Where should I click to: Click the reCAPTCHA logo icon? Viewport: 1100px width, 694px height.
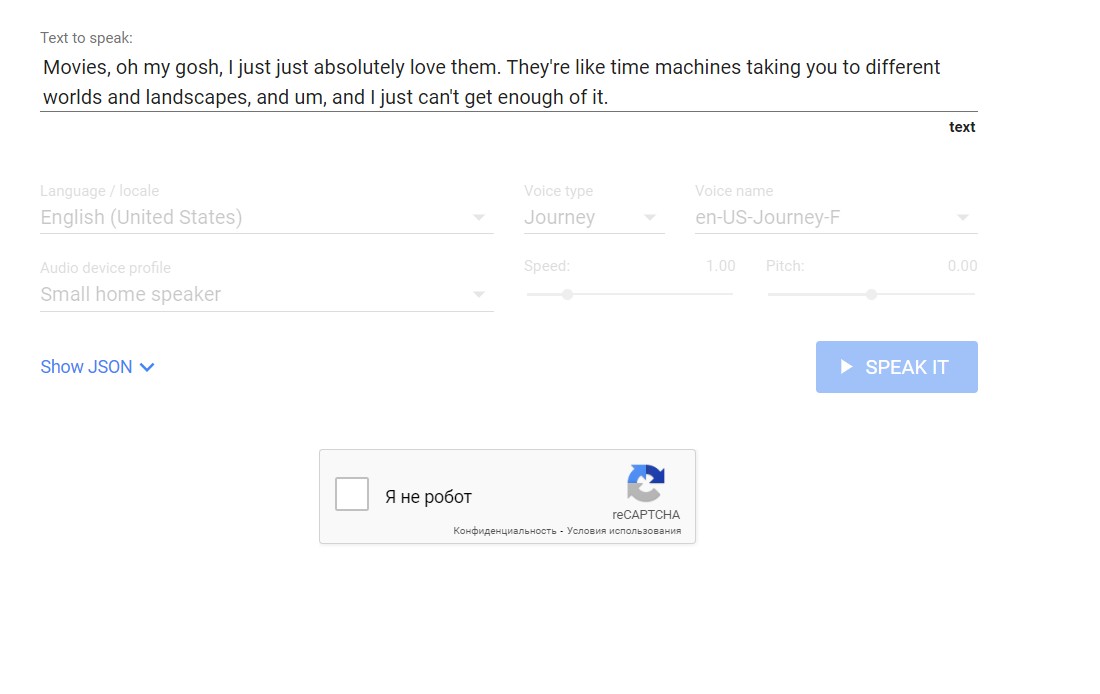(x=646, y=483)
